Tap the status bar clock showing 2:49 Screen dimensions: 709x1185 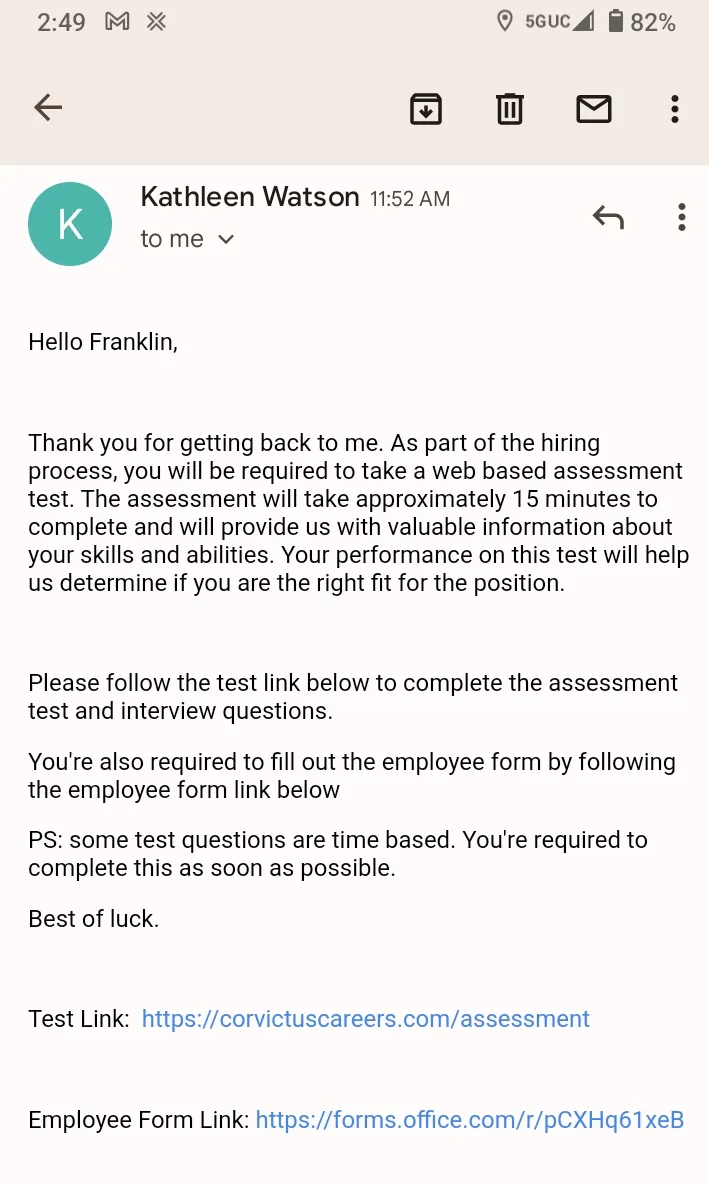(x=61, y=22)
